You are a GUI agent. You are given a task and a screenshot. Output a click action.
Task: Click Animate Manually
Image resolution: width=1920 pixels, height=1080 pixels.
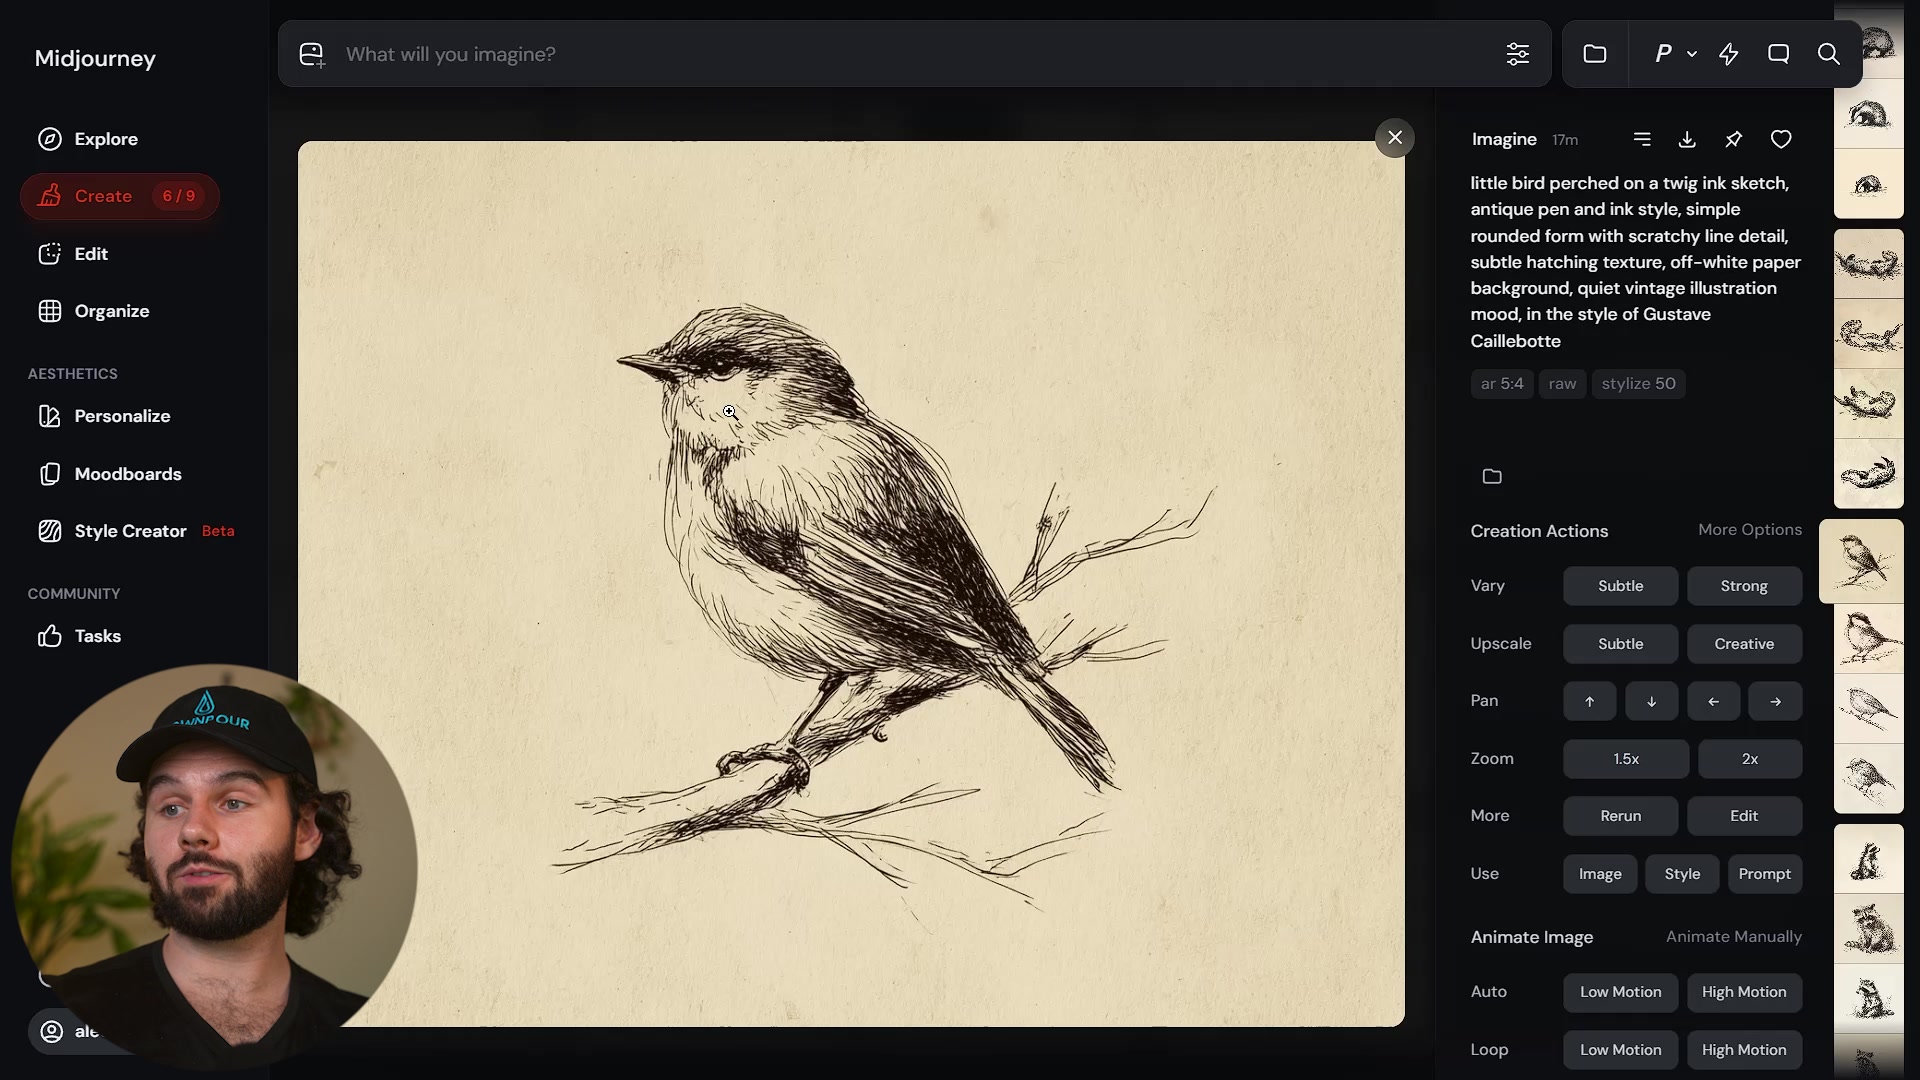[x=1734, y=937]
